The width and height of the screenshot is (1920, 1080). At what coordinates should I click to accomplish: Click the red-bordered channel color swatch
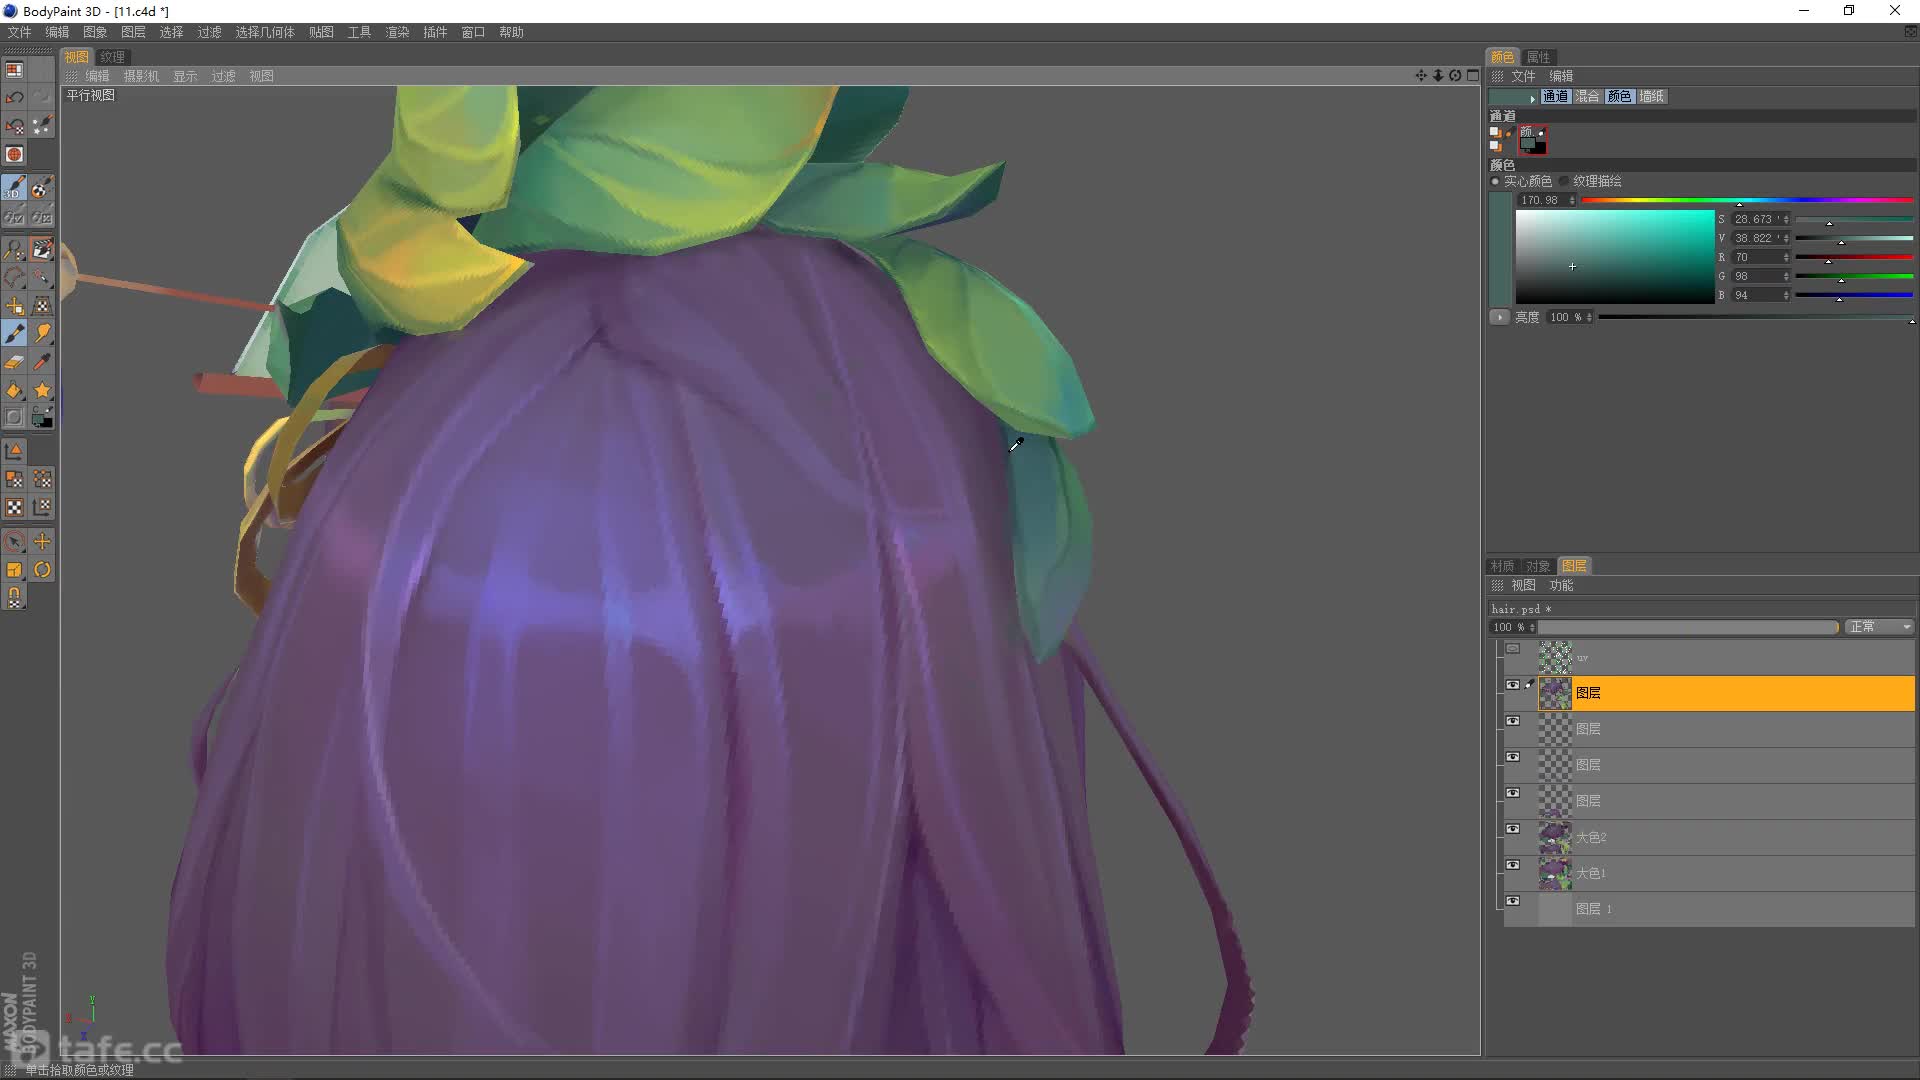pos(1533,140)
